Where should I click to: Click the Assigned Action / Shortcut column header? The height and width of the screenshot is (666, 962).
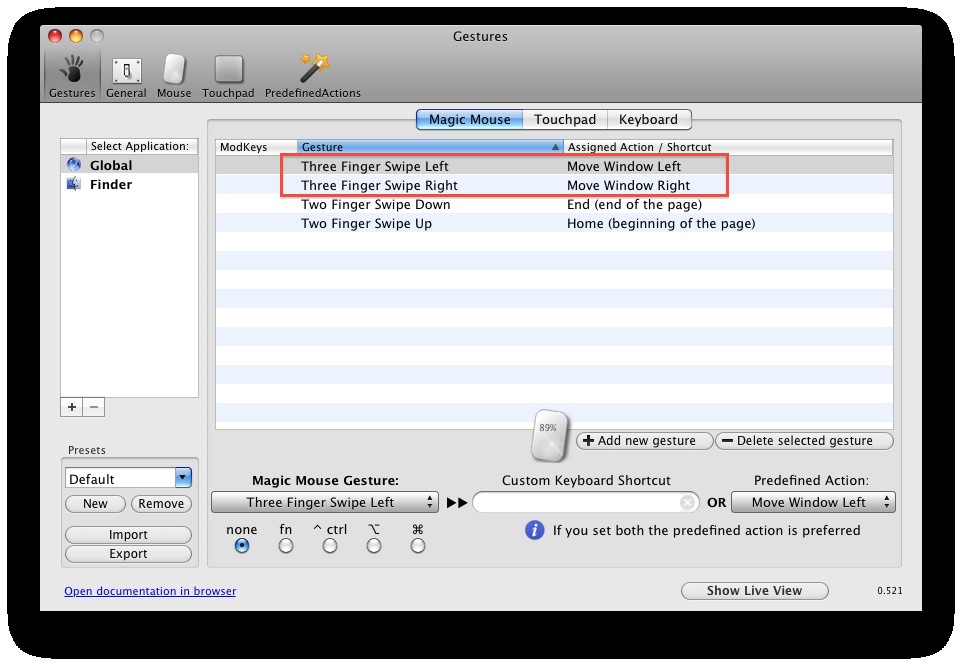(x=728, y=147)
